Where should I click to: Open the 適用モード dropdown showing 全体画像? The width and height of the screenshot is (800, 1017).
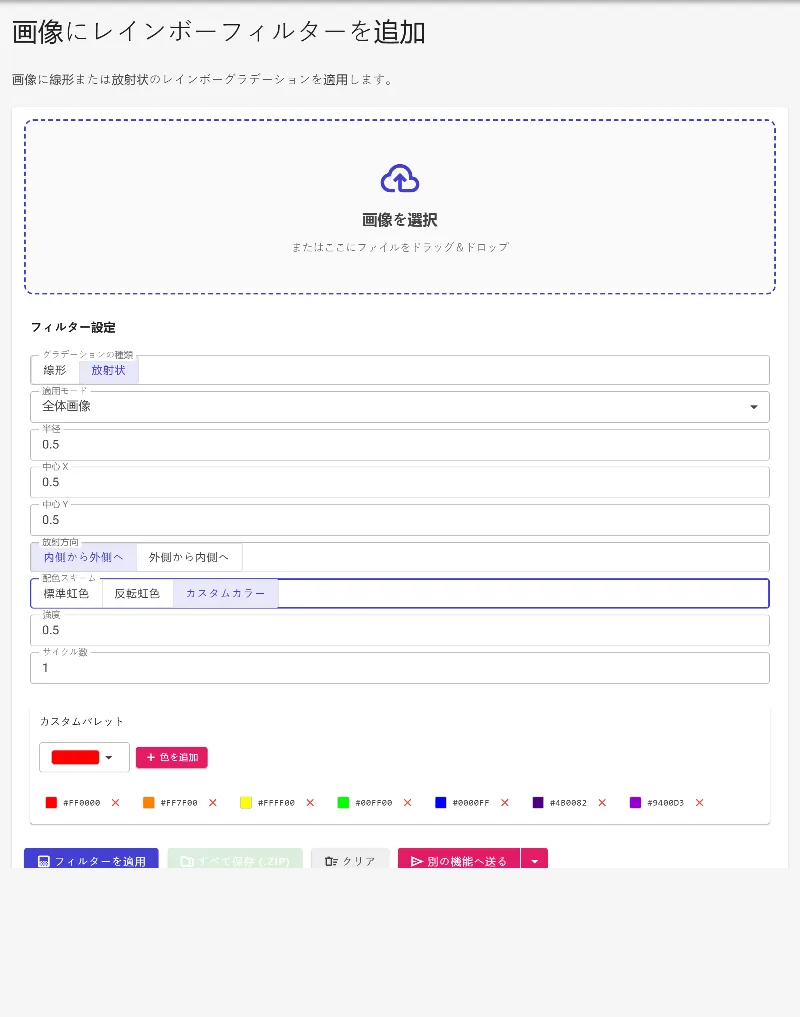point(400,407)
